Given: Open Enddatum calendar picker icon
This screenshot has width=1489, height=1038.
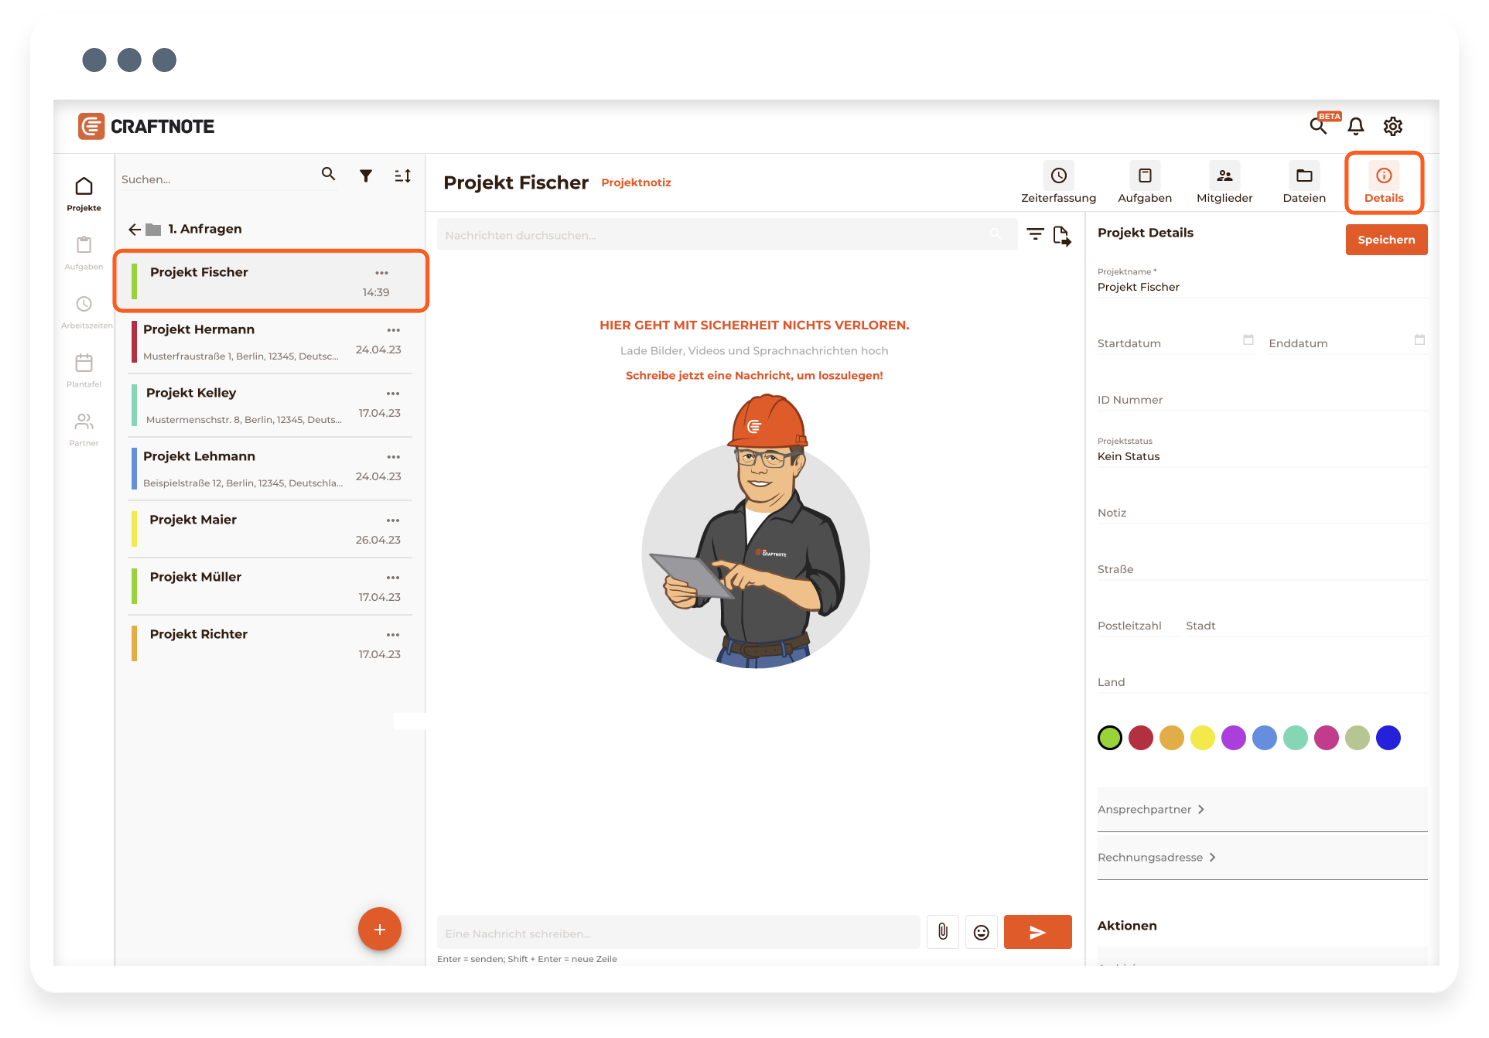Looking at the screenshot, I should tap(1420, 340).
